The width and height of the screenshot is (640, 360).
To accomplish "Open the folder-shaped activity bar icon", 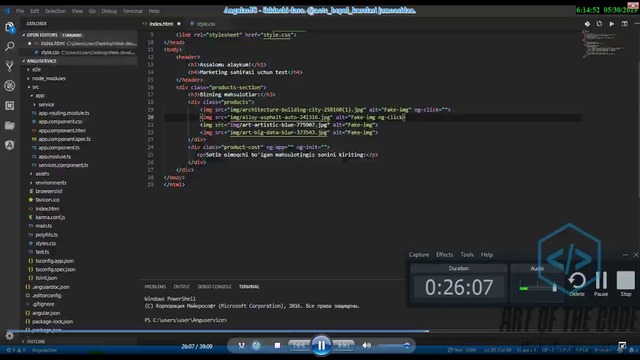I will 10,125.
